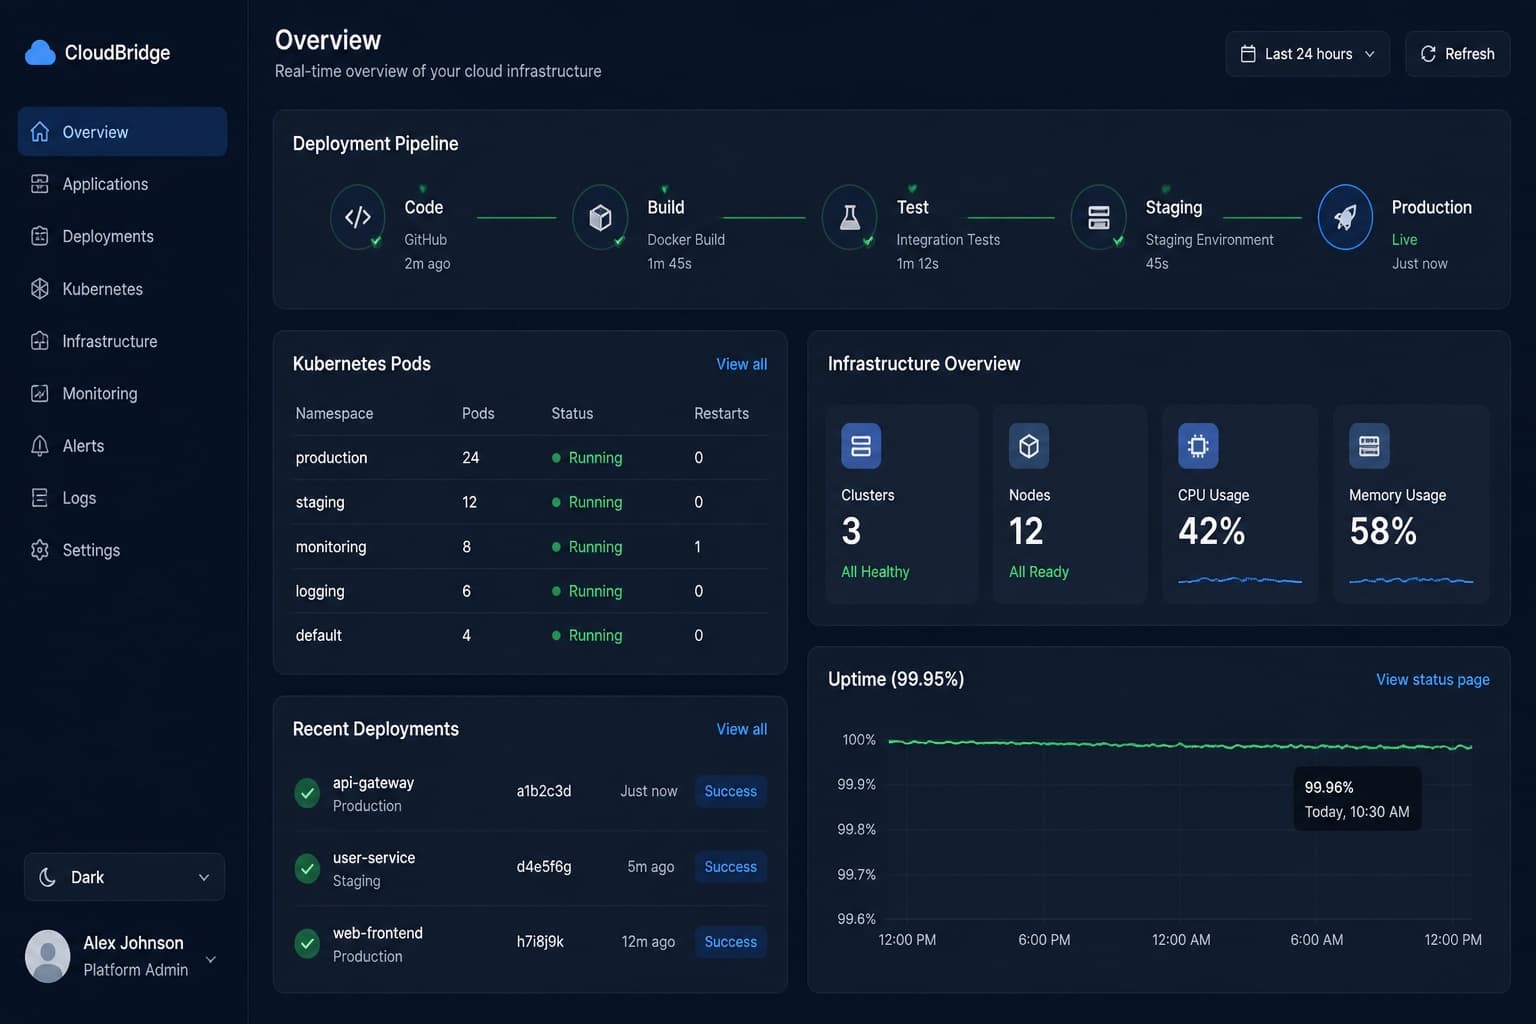Image resolution: width=1536 pixels, height=1024 pixels.
Task: Click the web-frontend Success badge
Action: [730, 942]
